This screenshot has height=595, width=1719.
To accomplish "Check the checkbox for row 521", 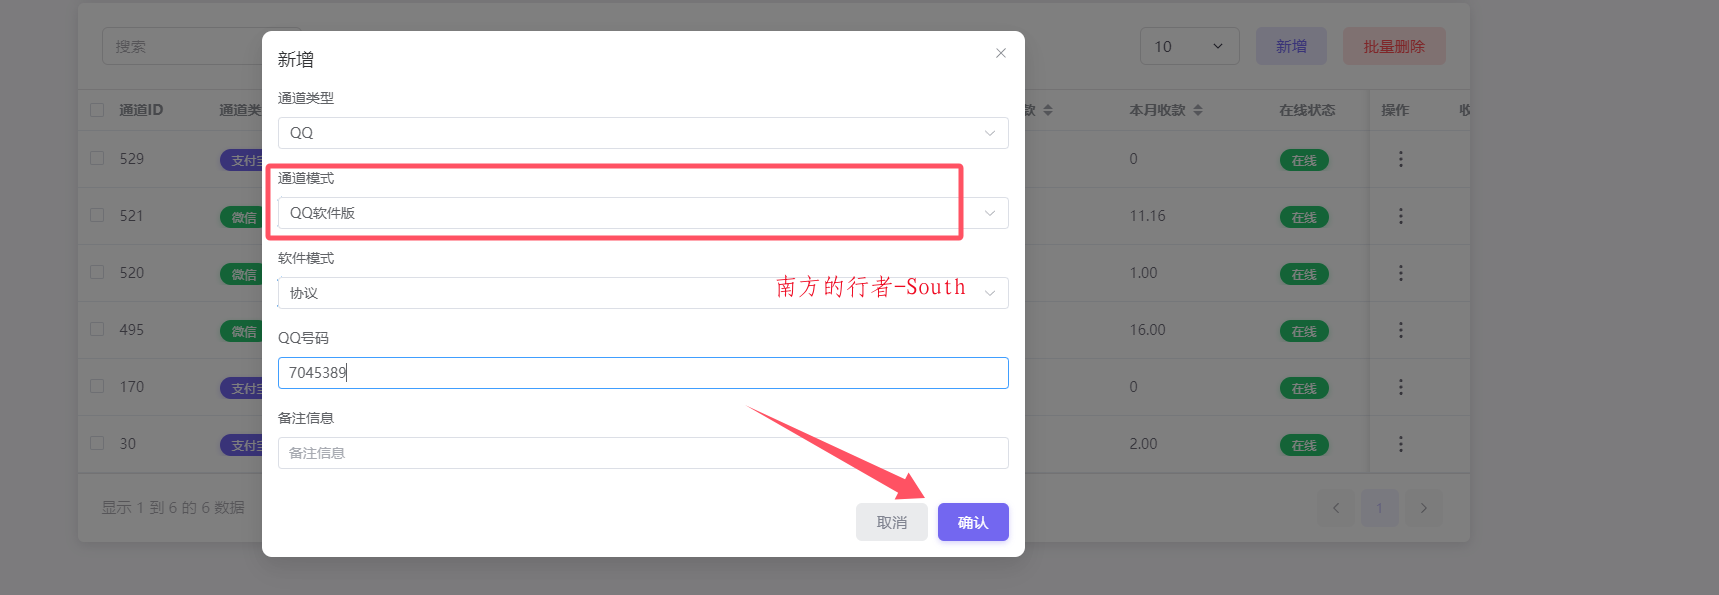I will (x=97, y=215).
